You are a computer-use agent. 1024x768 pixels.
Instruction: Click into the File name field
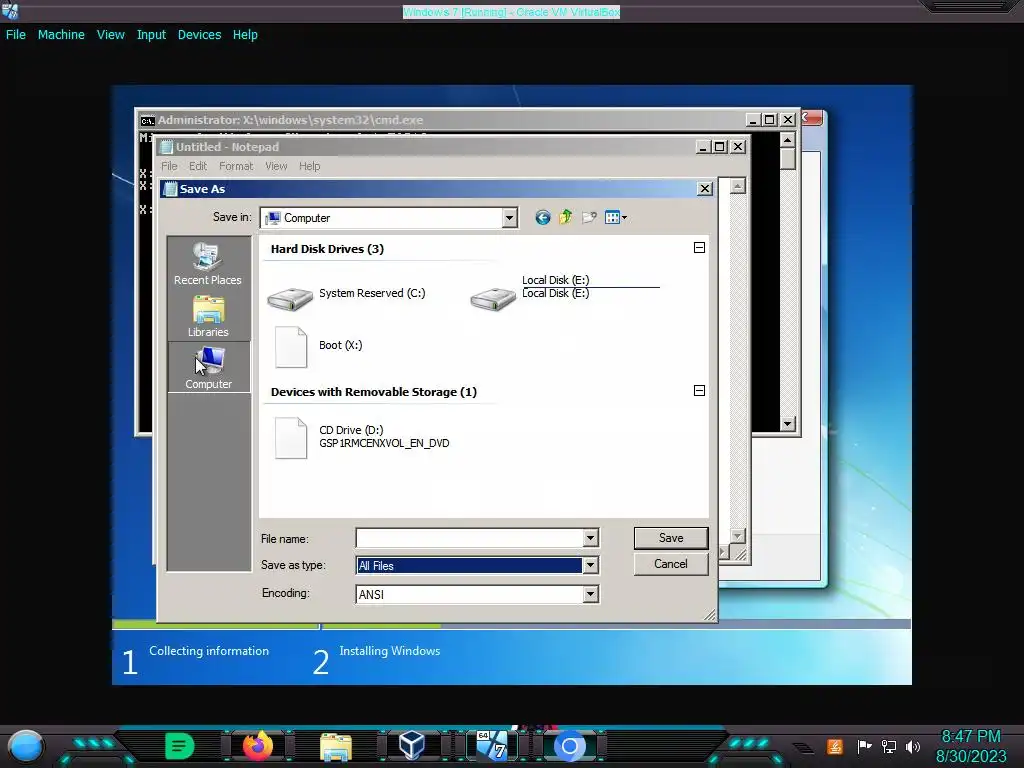pyautogui.click(x=470, y=538)
